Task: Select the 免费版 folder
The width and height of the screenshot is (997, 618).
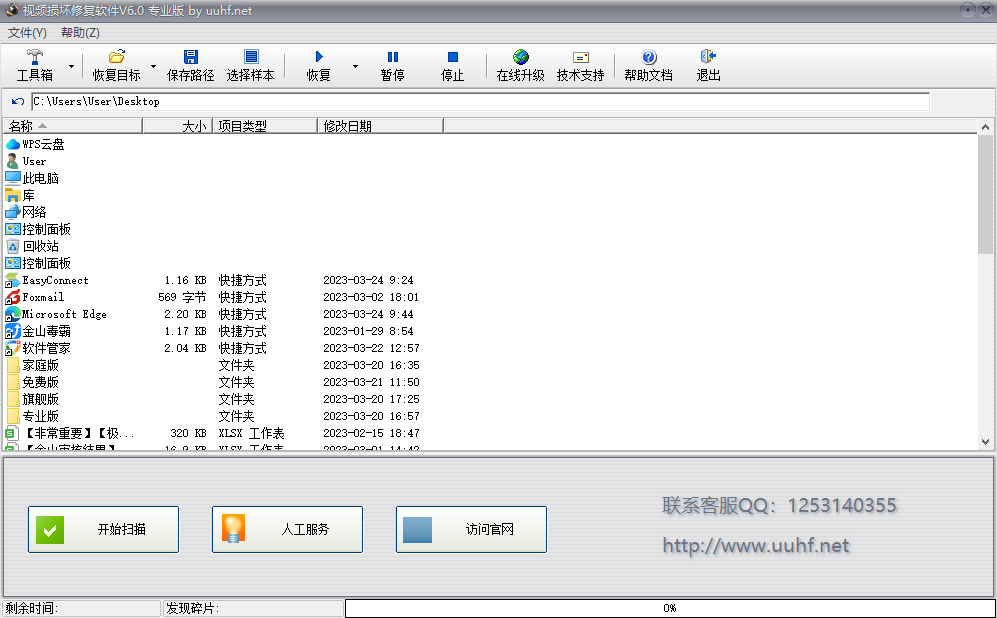Action: pos(32,382)
